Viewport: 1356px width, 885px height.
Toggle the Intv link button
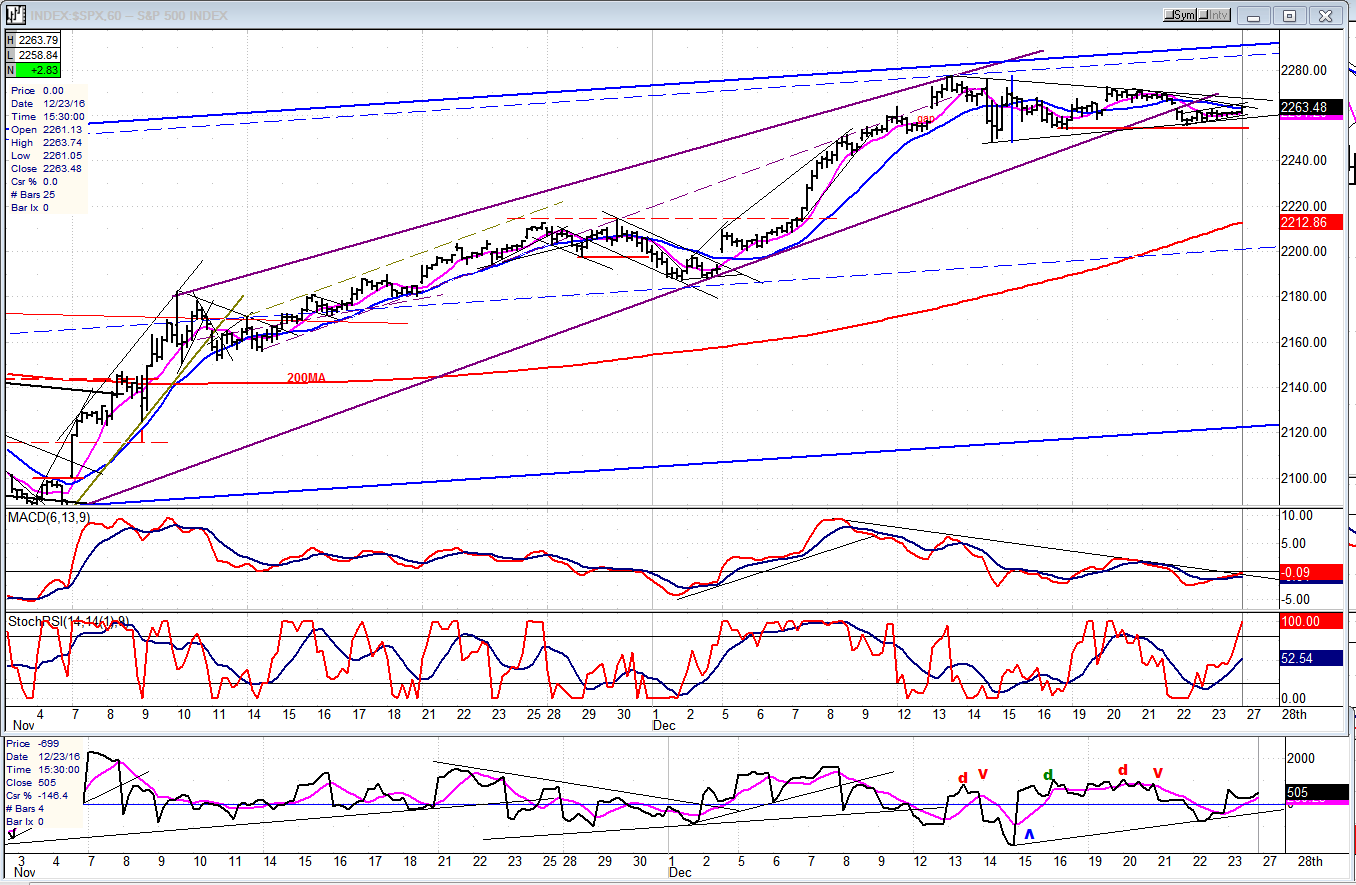pos(1214,15)
